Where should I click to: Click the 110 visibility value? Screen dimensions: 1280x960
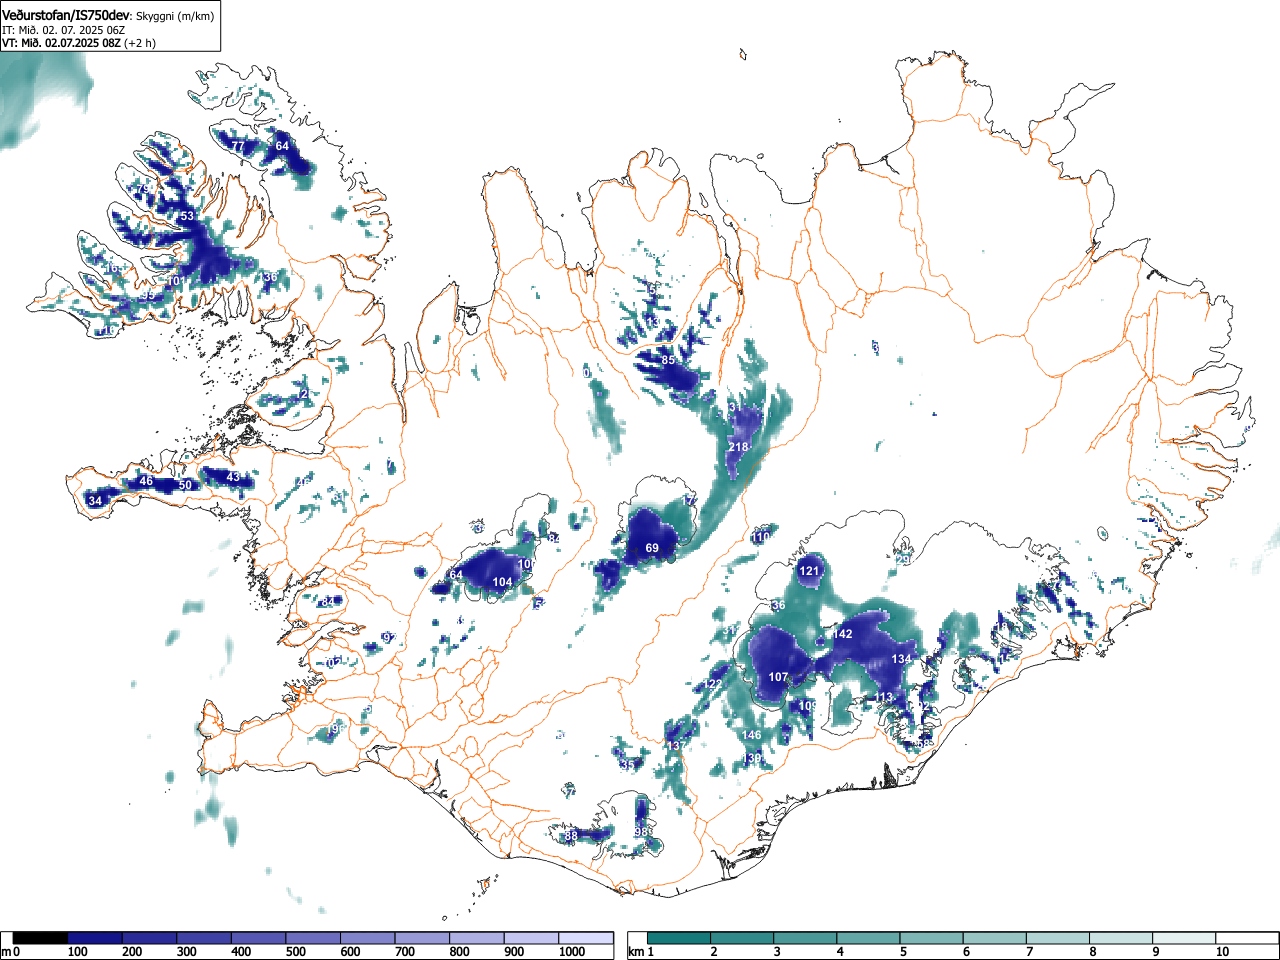[x=761, y=537]
